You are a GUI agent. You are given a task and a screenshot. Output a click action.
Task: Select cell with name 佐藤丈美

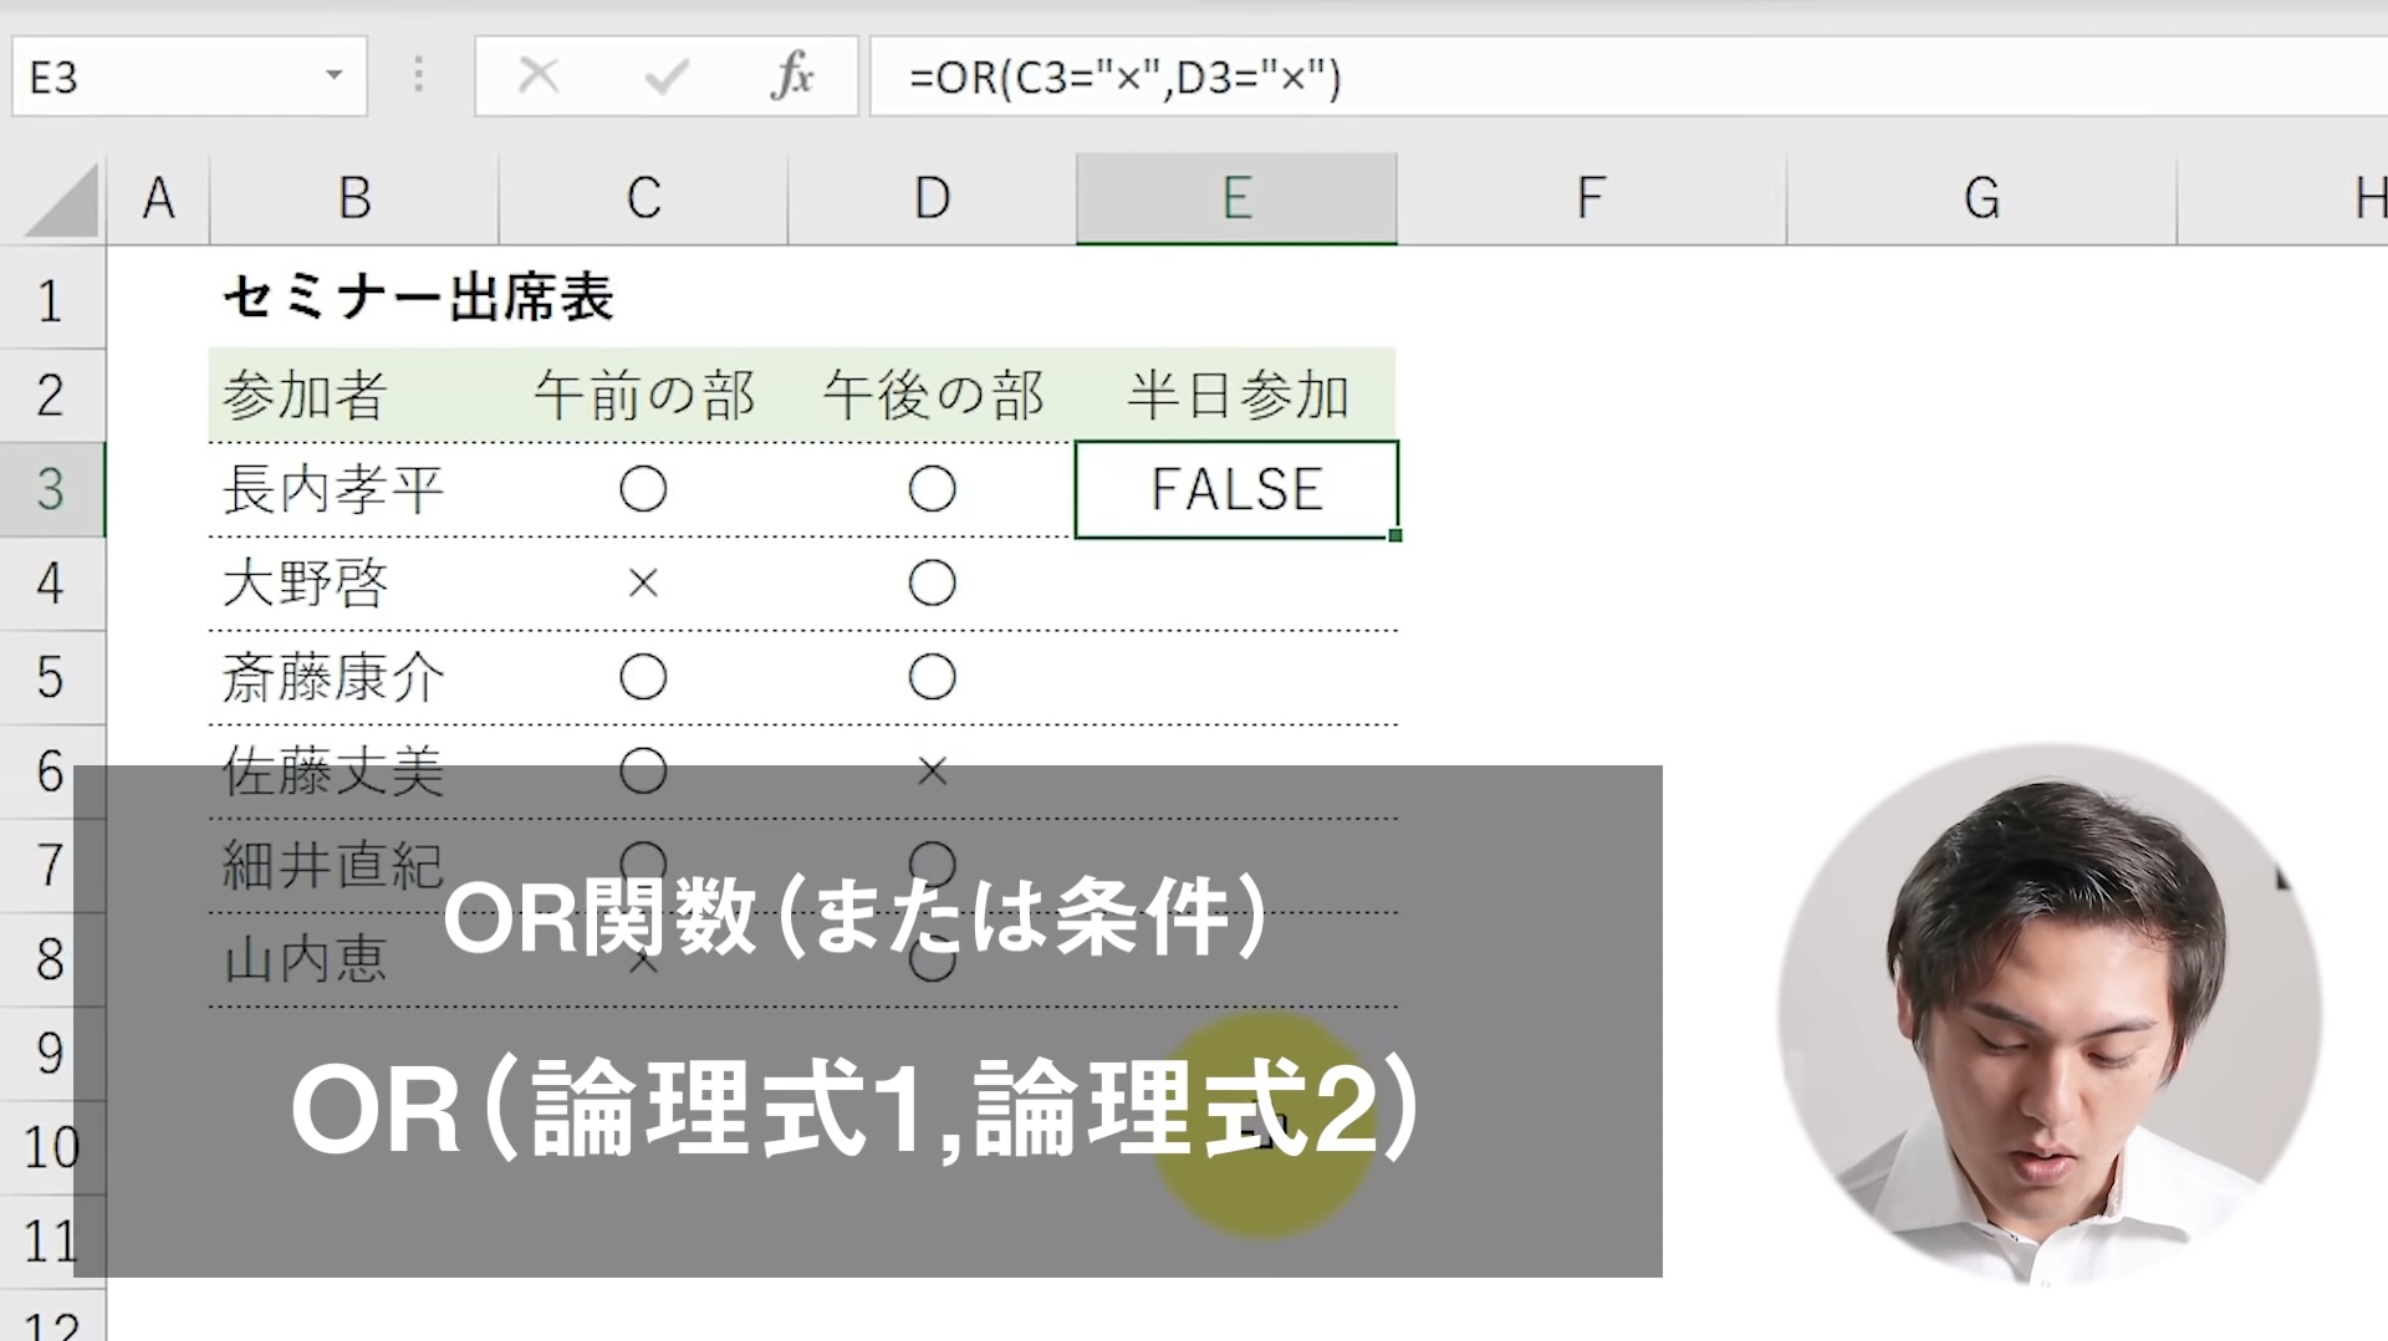point(354,771)
